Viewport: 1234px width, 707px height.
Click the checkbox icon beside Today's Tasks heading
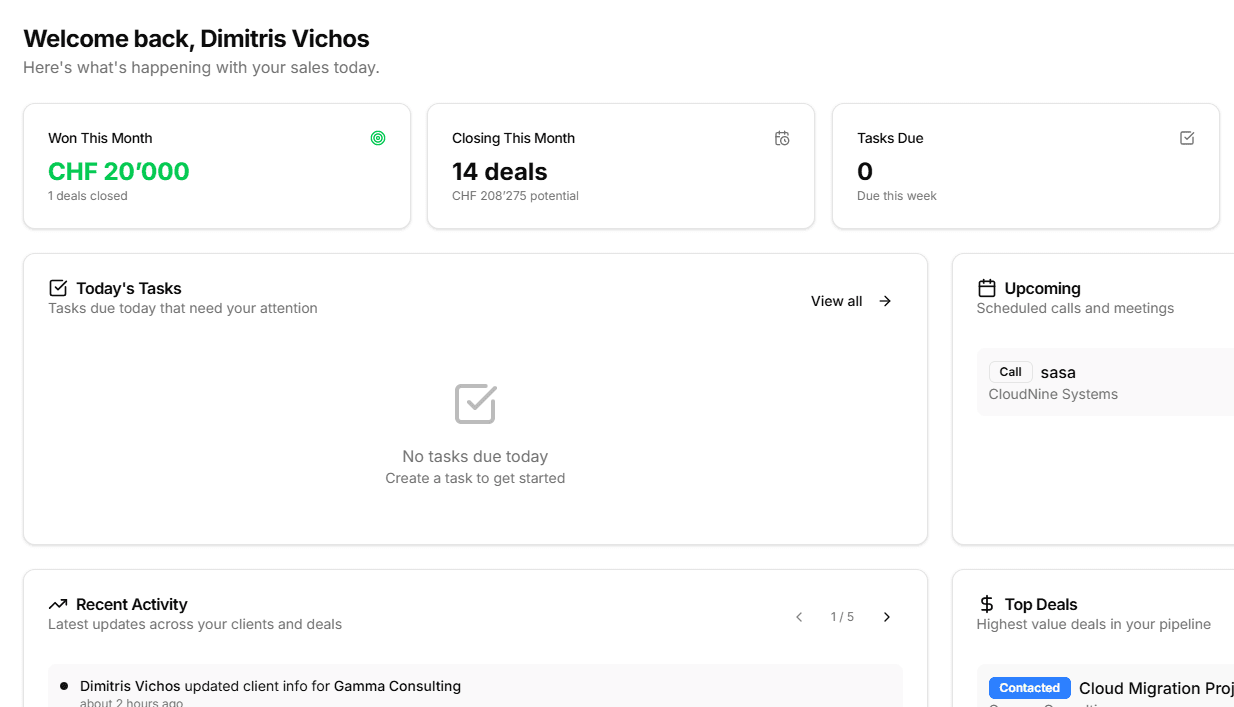point(58,287)
